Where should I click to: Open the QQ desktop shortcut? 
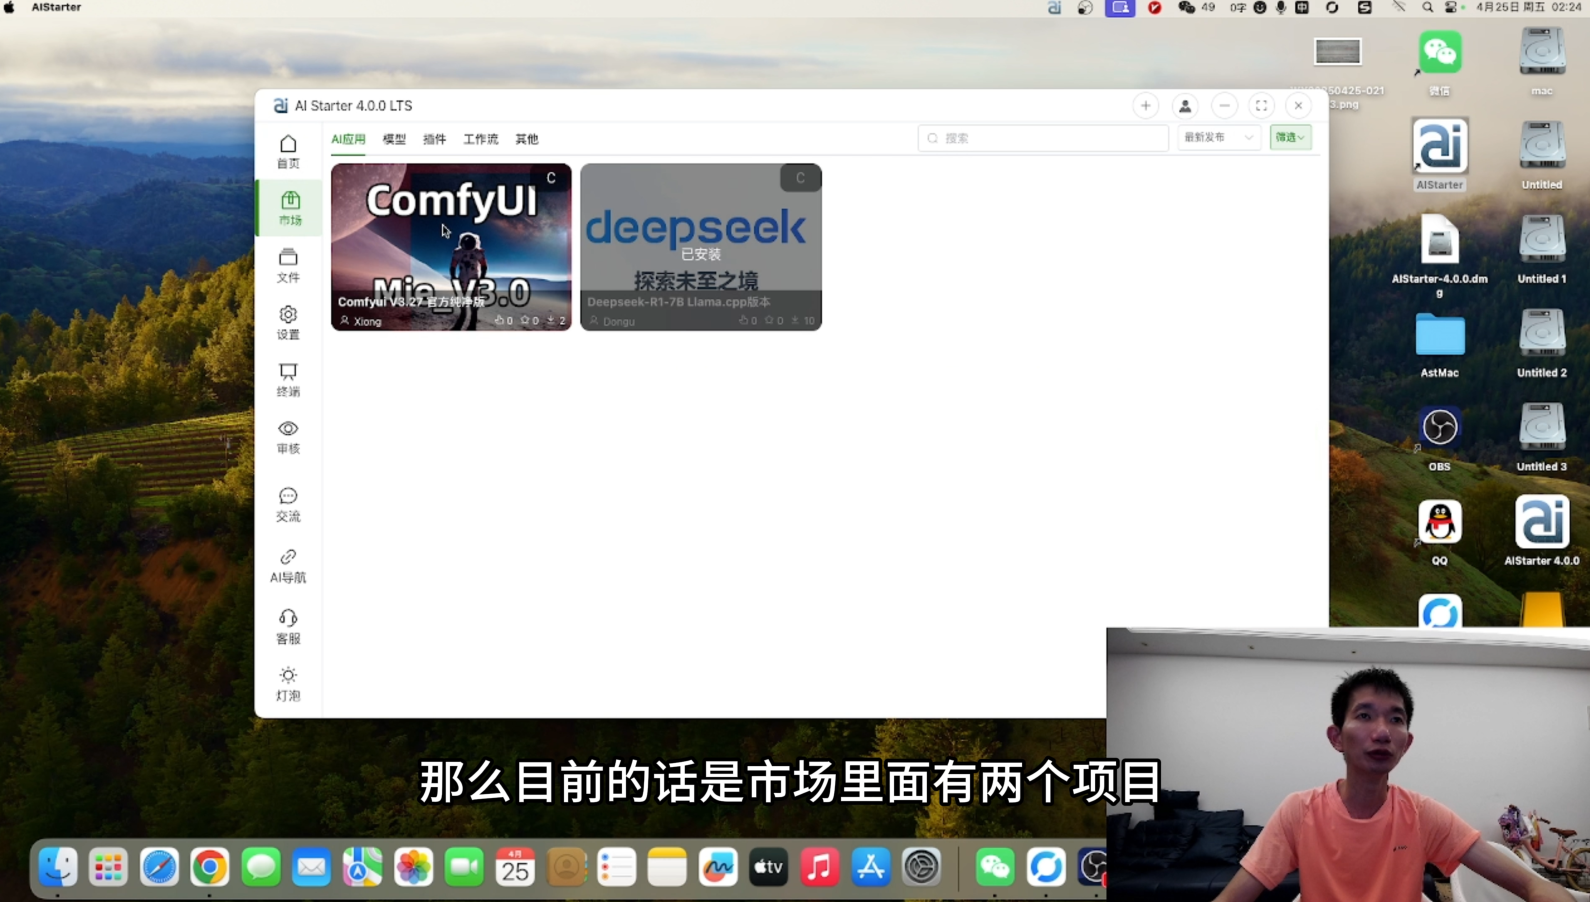click(x=1440, y=531)
